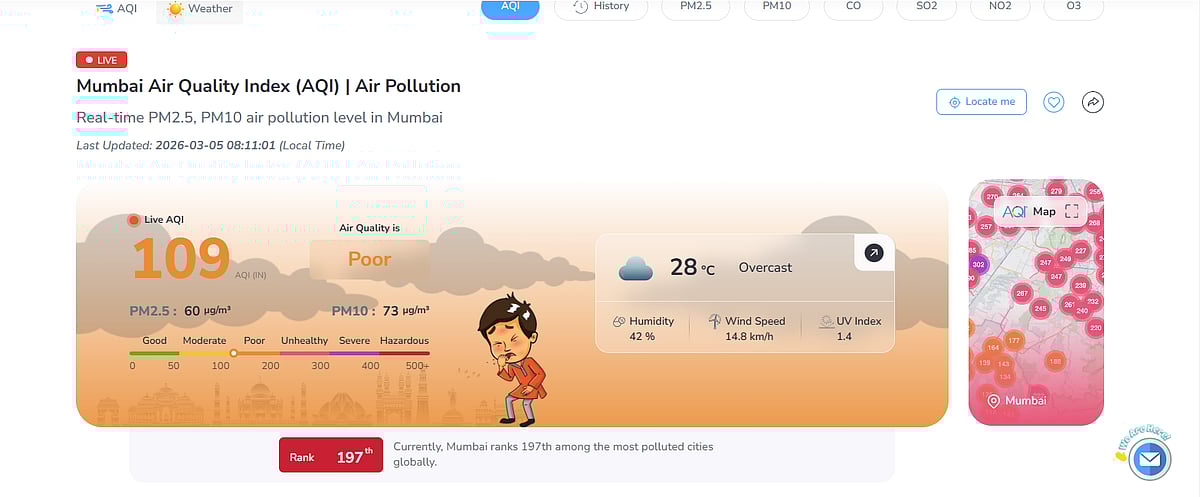Open the map thumbnail of Mumbai
The image size is (1200, 497).
[1036, 303]
